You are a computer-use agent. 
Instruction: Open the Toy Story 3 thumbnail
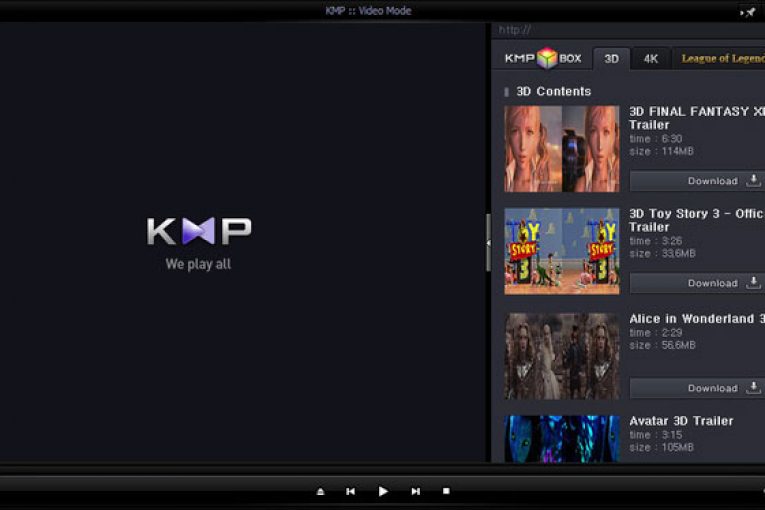(562, 251)
